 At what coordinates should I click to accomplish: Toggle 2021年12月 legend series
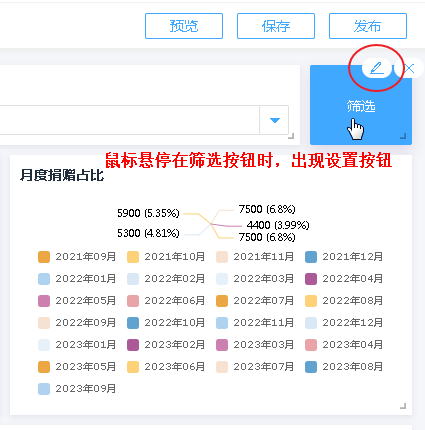[x=344, y=257]
